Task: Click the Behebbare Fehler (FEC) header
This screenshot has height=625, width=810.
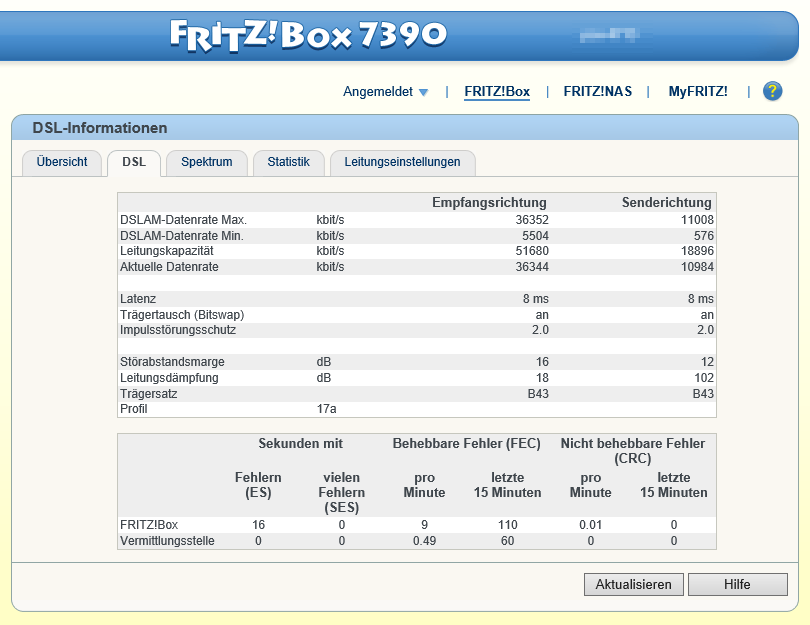Action: pos(468,443)
